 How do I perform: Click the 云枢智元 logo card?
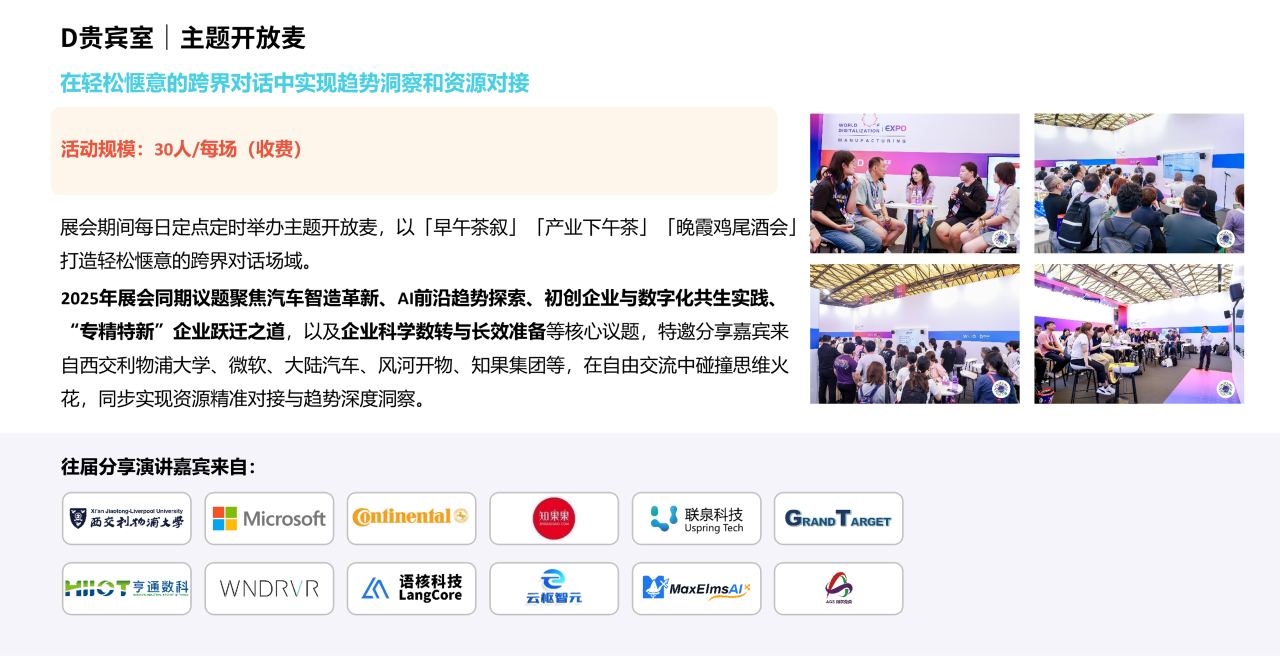coord(554,588)
